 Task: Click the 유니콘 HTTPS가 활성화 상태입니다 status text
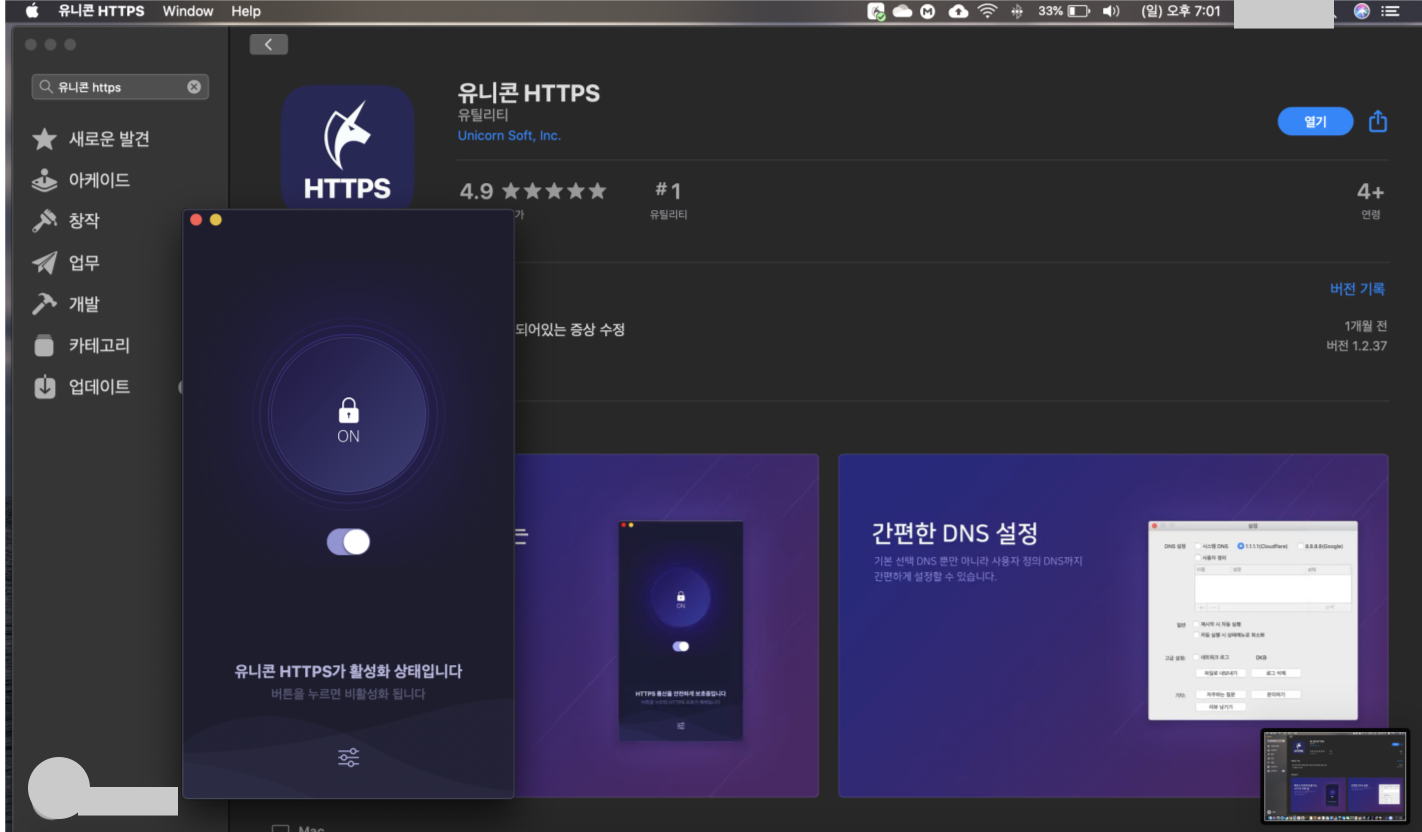pos(348,671)
